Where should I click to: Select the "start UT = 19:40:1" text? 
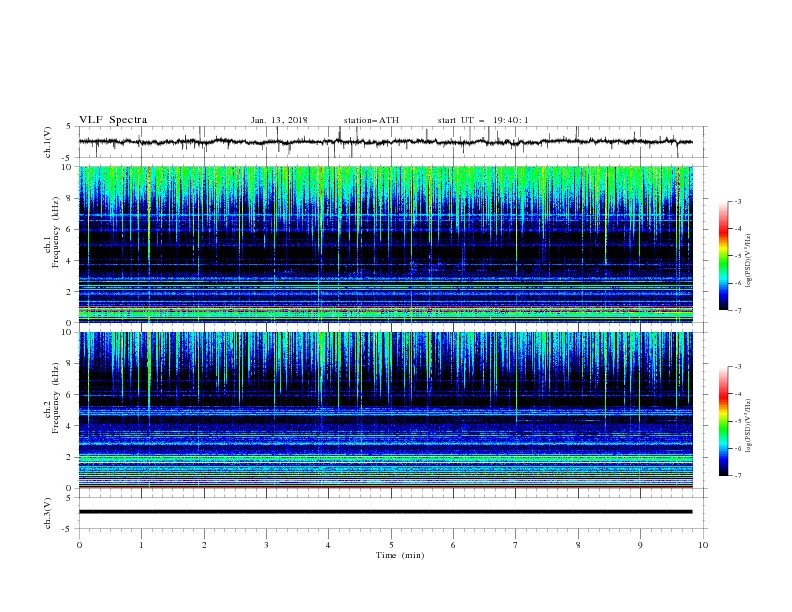[483, 120]
